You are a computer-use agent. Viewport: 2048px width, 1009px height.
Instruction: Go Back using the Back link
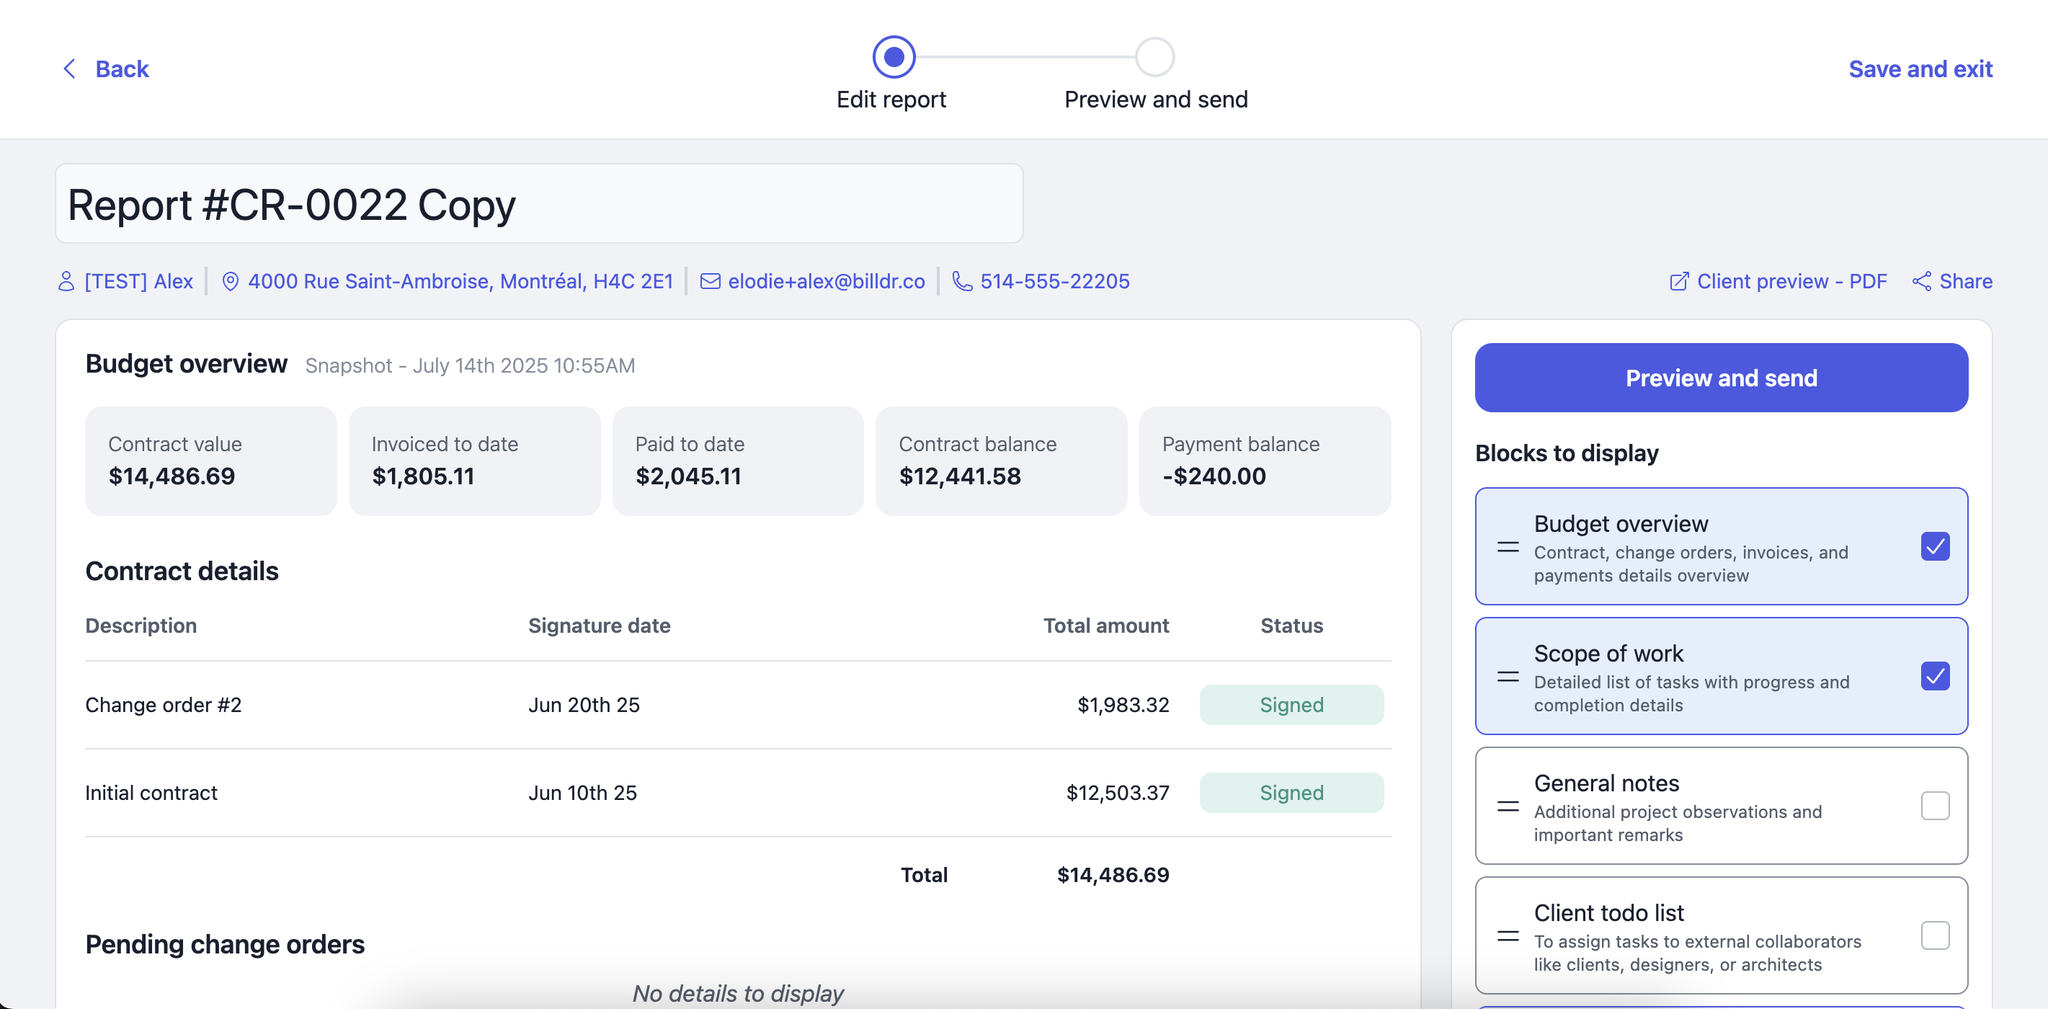pos(121,69)
